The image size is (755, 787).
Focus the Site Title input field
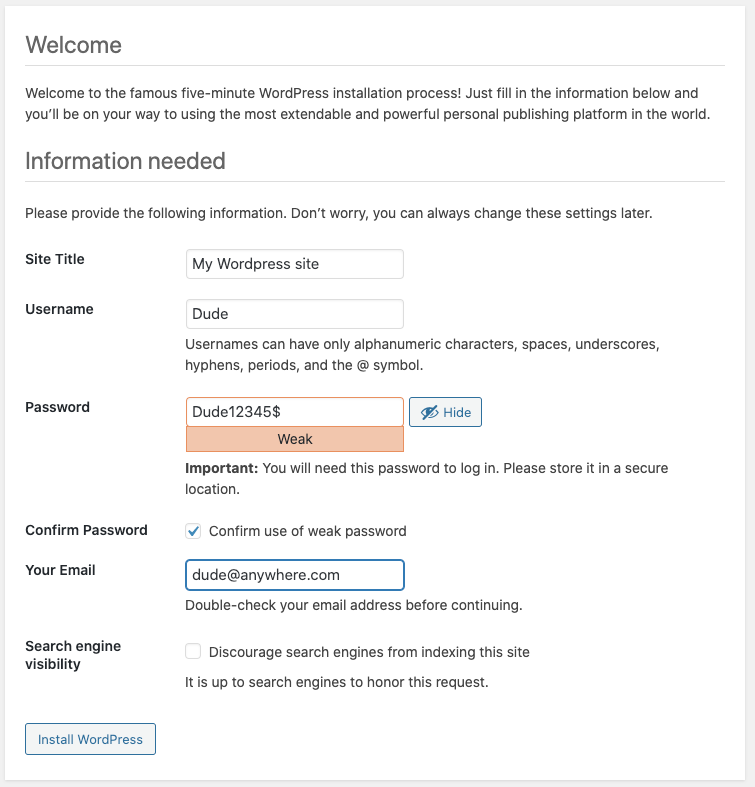coord(295,264)
